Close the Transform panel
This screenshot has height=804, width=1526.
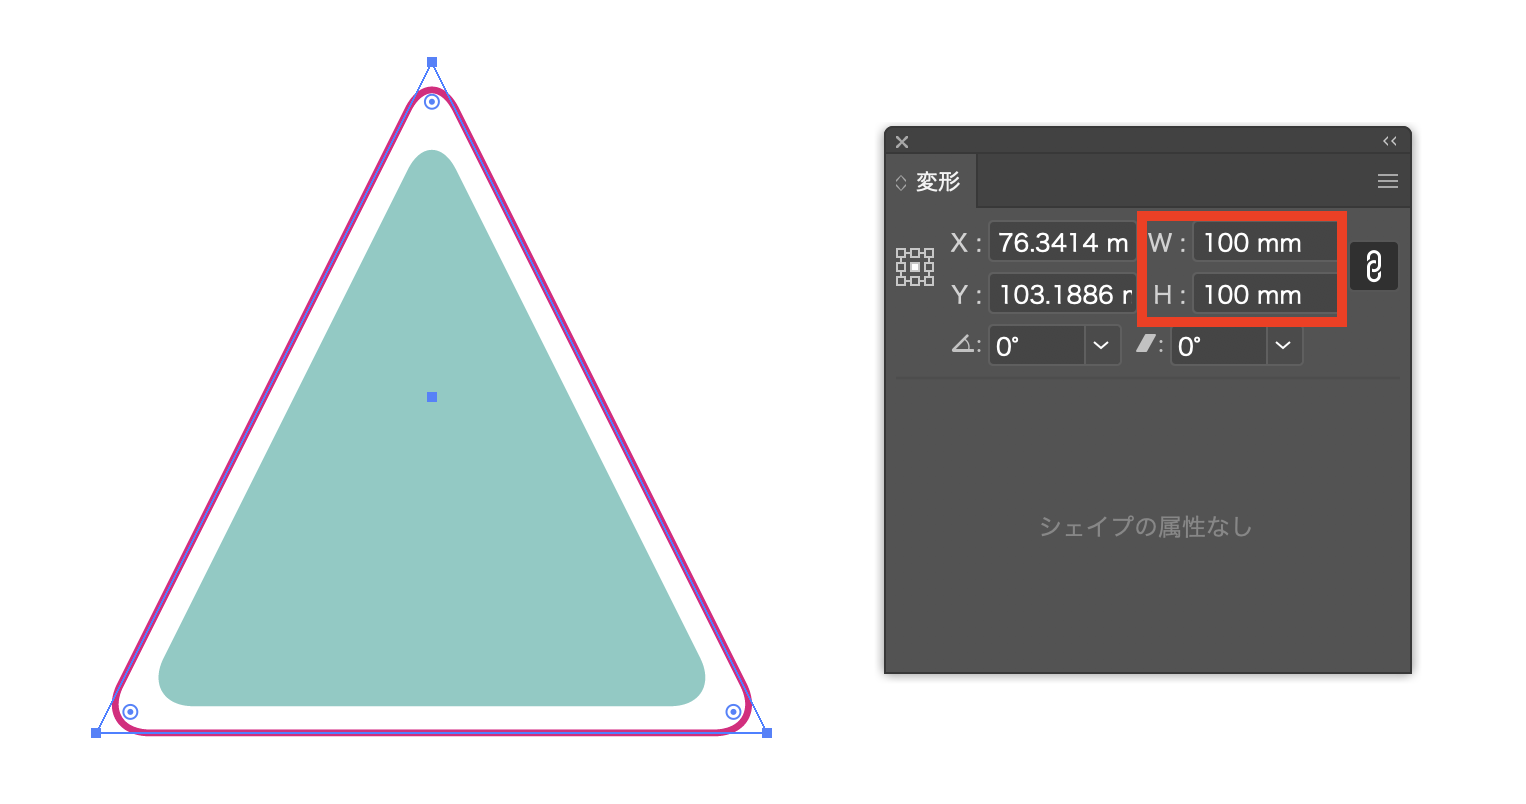point(902,142)
